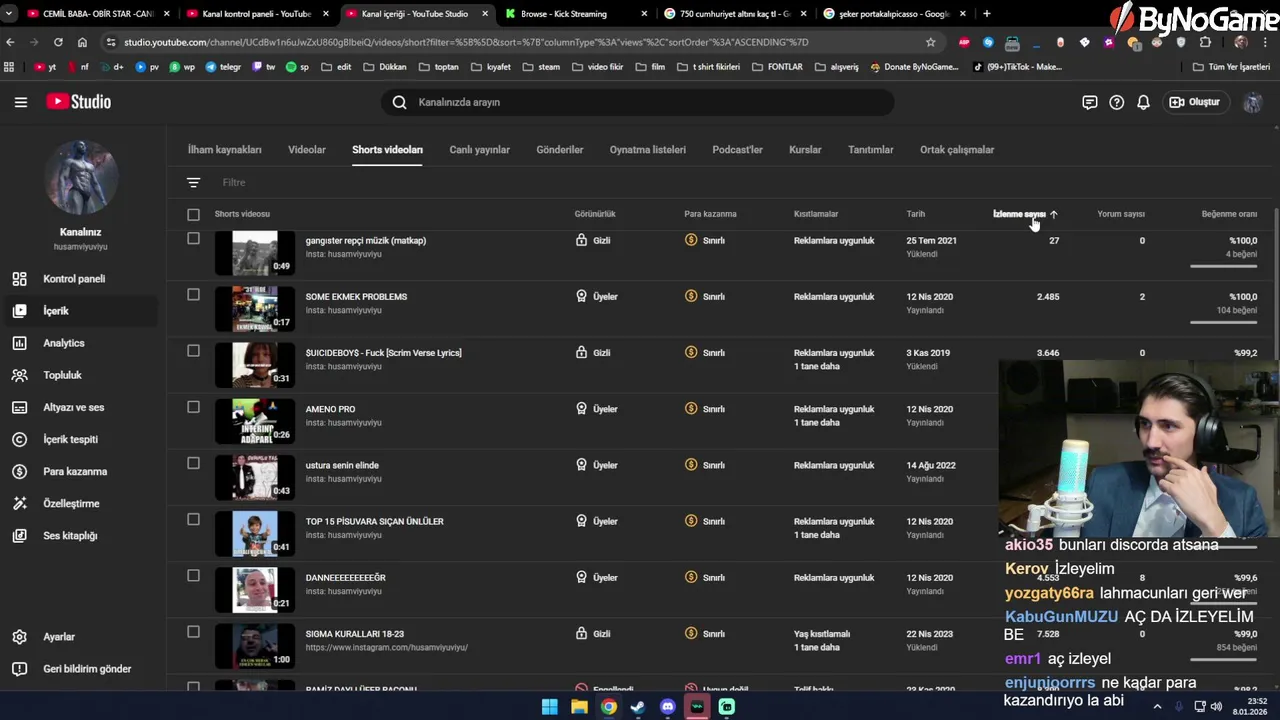Image resolution: width=1280 pixels, height=720 pixels.
Task: Click the Filtre filter input
Action: [x=234, y=182]
